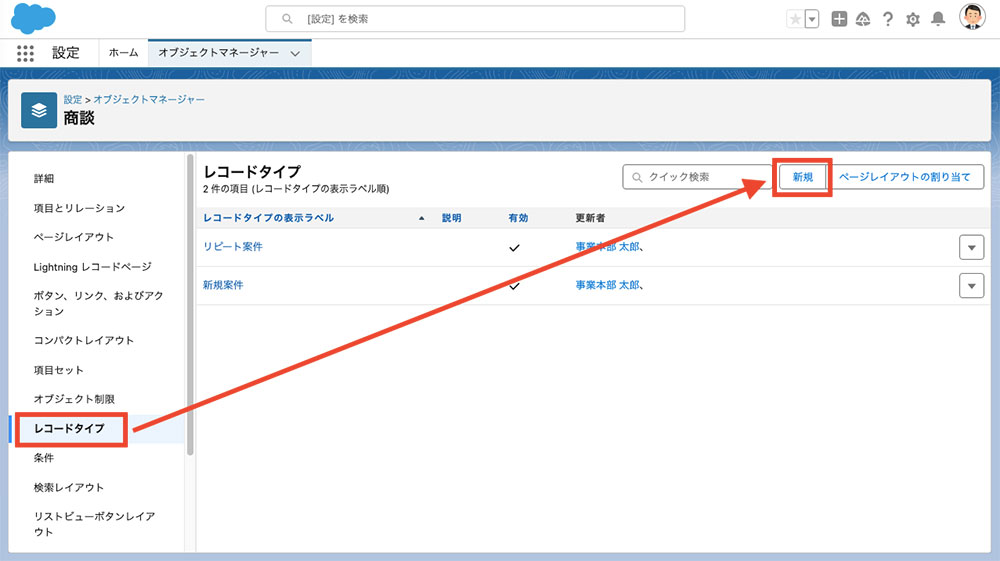Click the 設定 breadcrumb link
Viewport: 1000px width, 561px height.
coord(73,99)
